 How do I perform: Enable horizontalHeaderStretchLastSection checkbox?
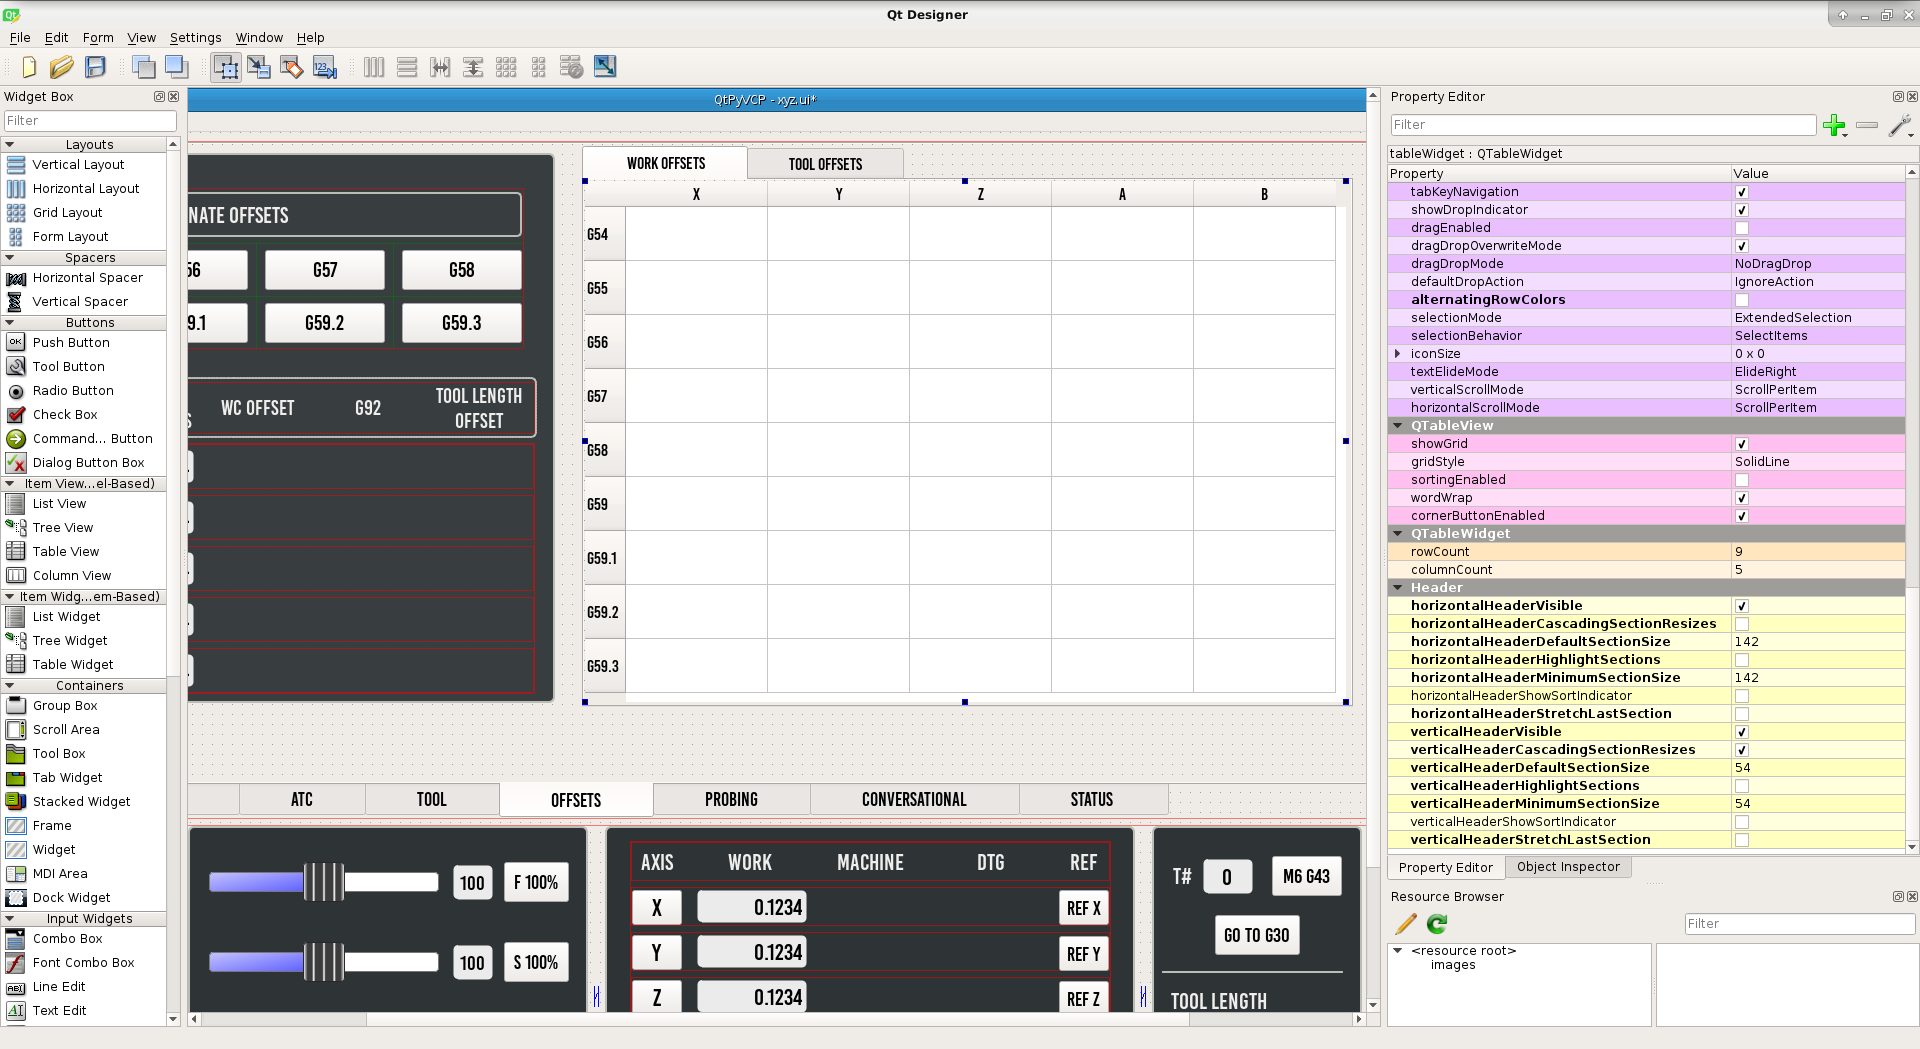1742,714
